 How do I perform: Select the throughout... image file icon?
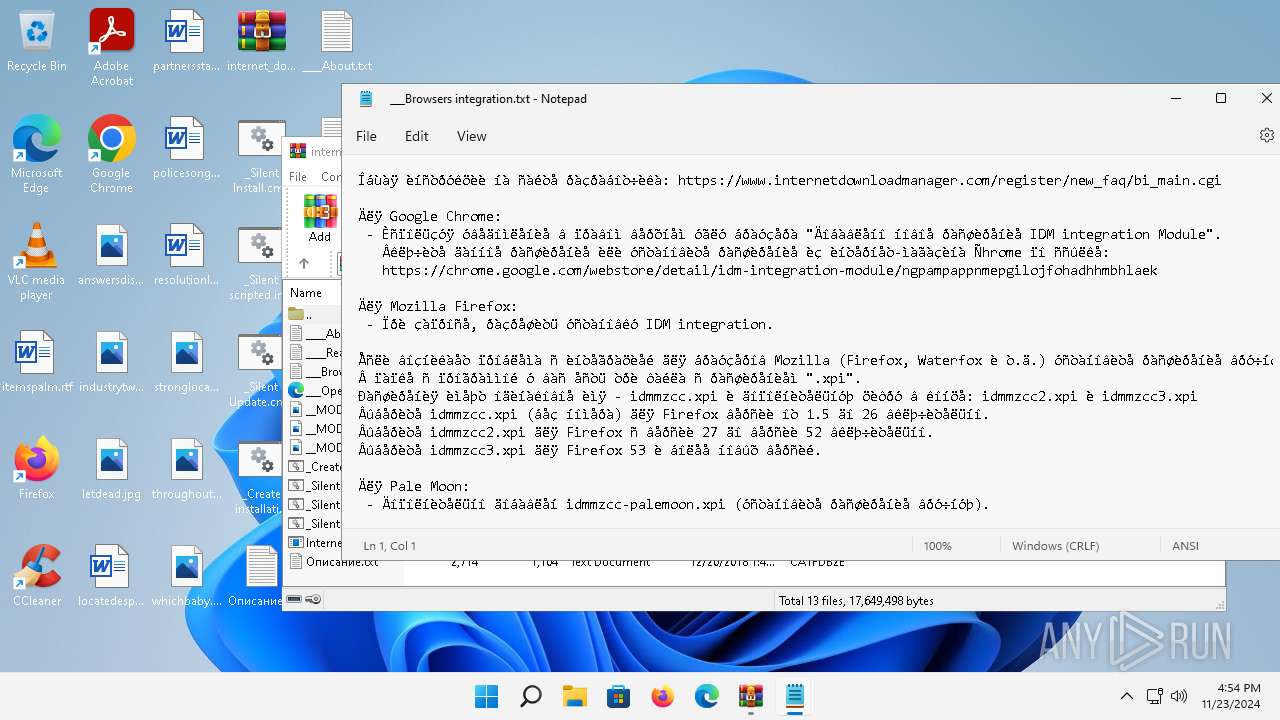coord(185,469)
